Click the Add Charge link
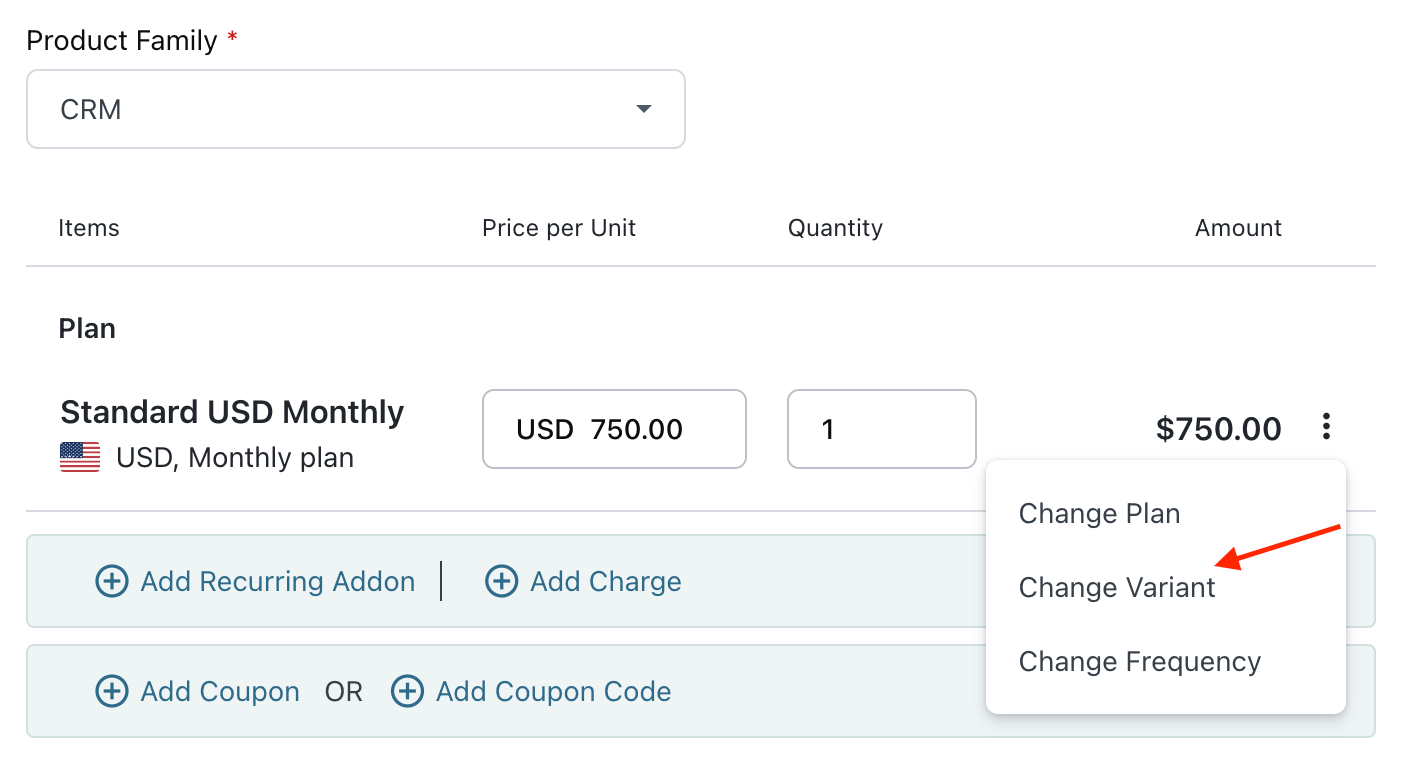Screen dimensions: 1412x770 pos(605,581)
